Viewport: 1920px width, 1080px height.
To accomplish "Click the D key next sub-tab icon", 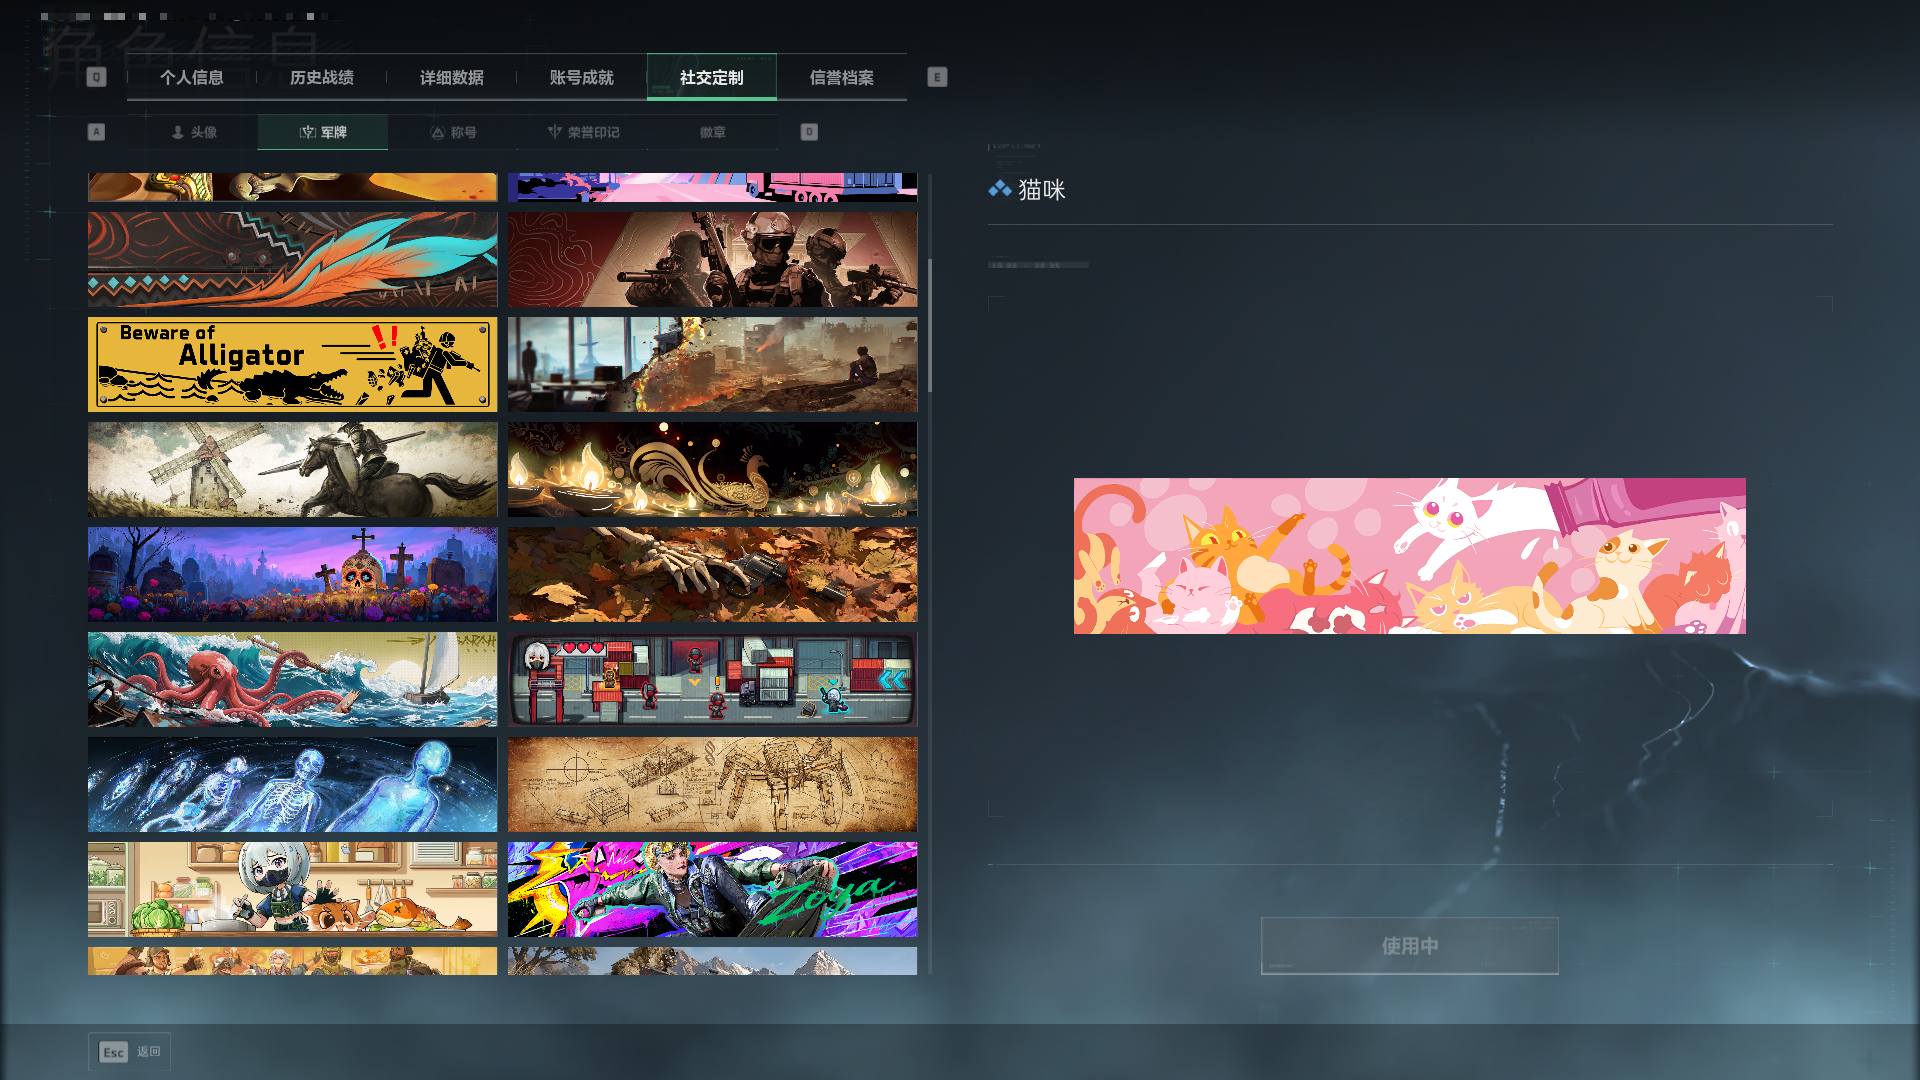I will 809,132.
